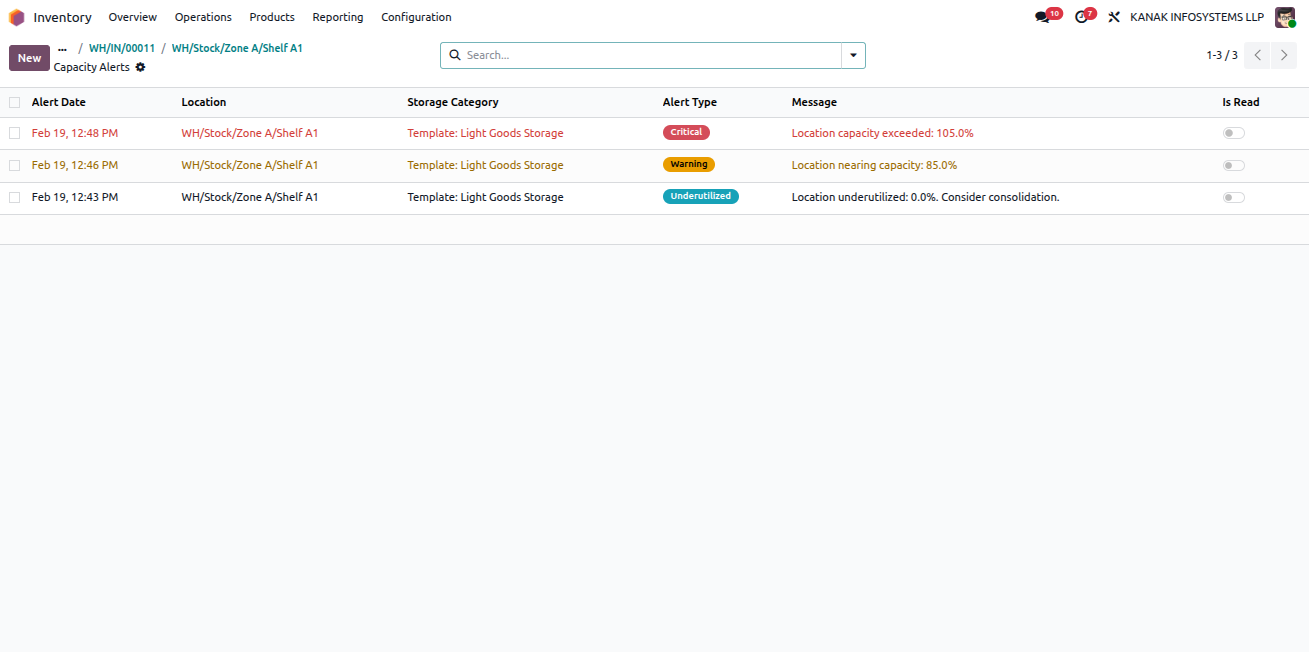Click Storage Category in the Underutilized row
This screenshot has height=652, width=1309.
[485, 197]
